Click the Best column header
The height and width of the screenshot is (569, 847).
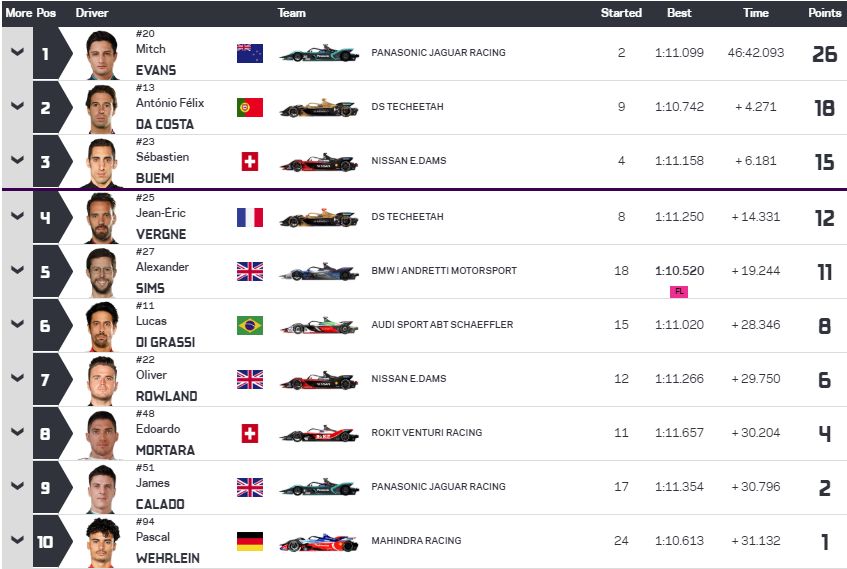679,12
